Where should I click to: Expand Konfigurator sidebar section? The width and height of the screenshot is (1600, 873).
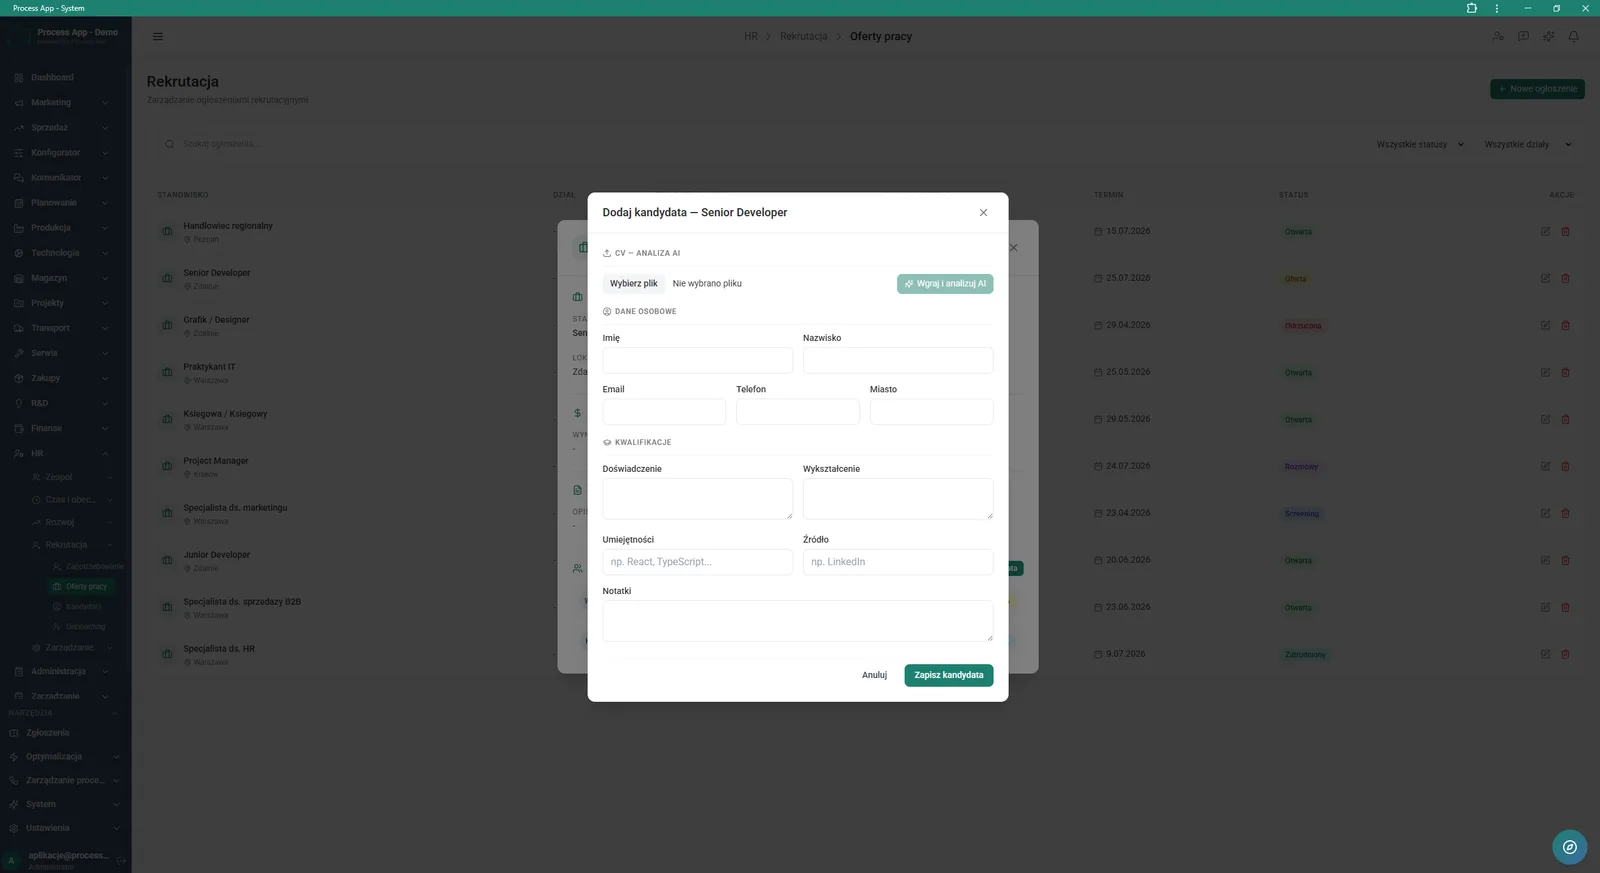tap(60, 153)
